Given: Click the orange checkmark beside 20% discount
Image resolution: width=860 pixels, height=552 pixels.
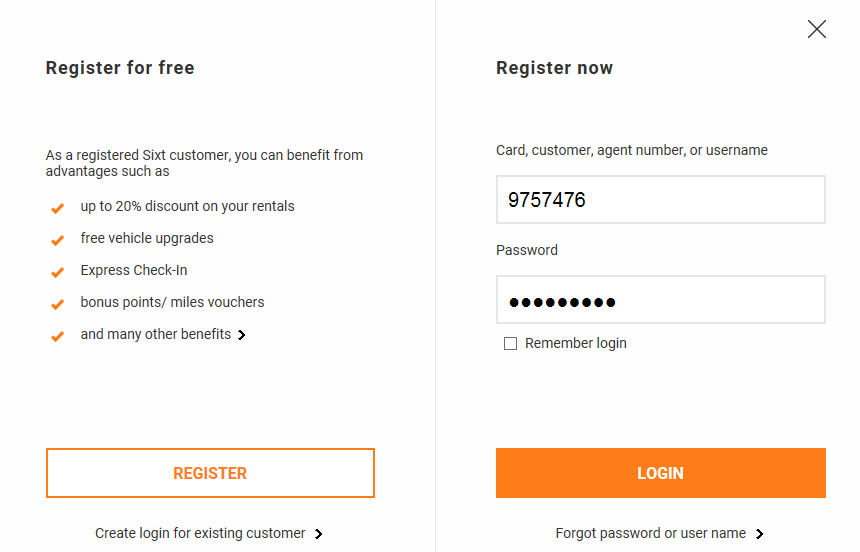Looking at the screenshot, I should pyautogui.click(x=57, y=208).
